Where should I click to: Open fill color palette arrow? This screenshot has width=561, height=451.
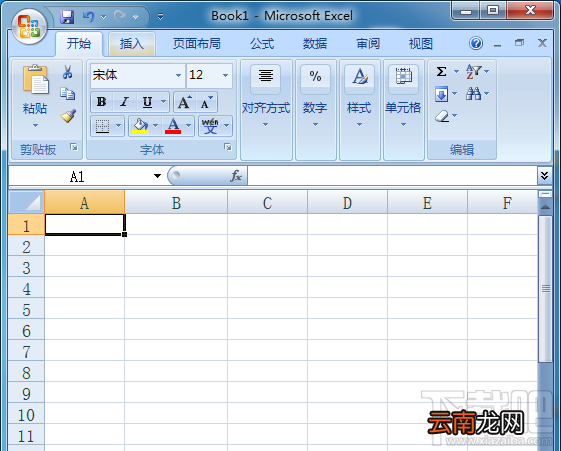tap(156, 126)
